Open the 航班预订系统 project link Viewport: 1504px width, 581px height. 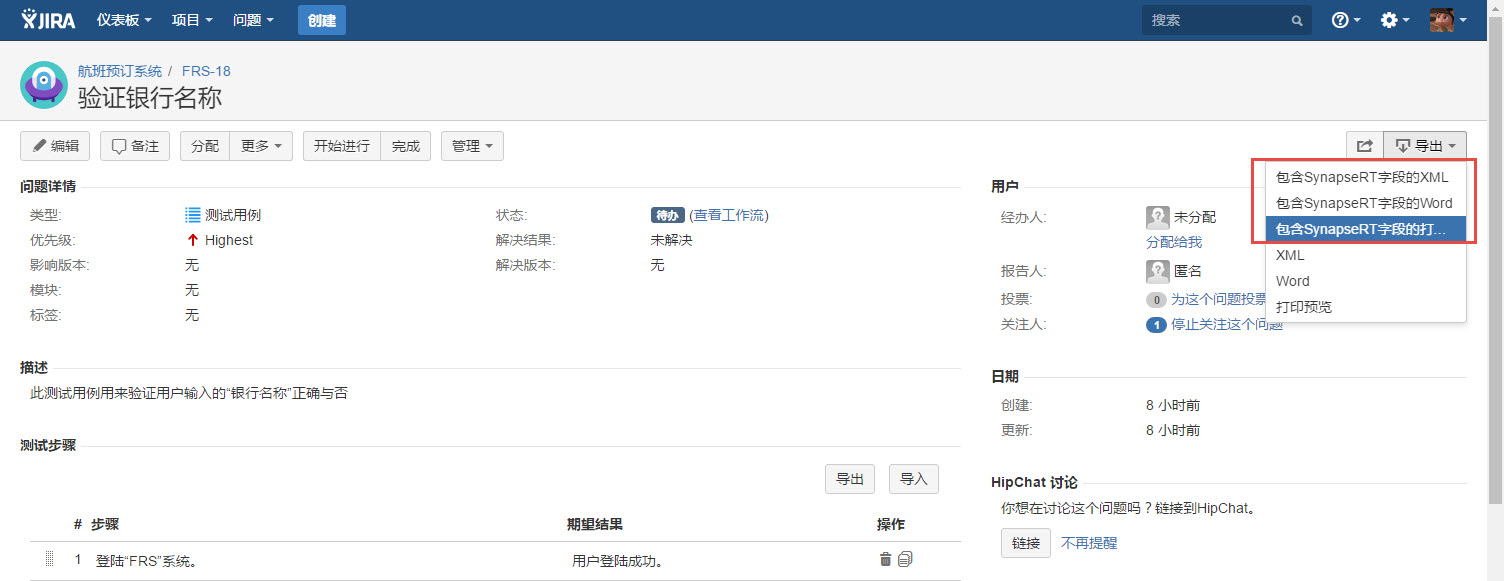coord(120,71)
